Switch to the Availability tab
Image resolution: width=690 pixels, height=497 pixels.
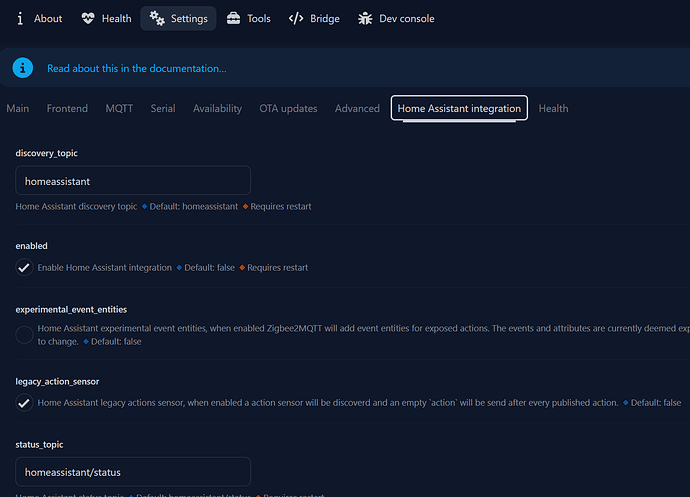217,108
